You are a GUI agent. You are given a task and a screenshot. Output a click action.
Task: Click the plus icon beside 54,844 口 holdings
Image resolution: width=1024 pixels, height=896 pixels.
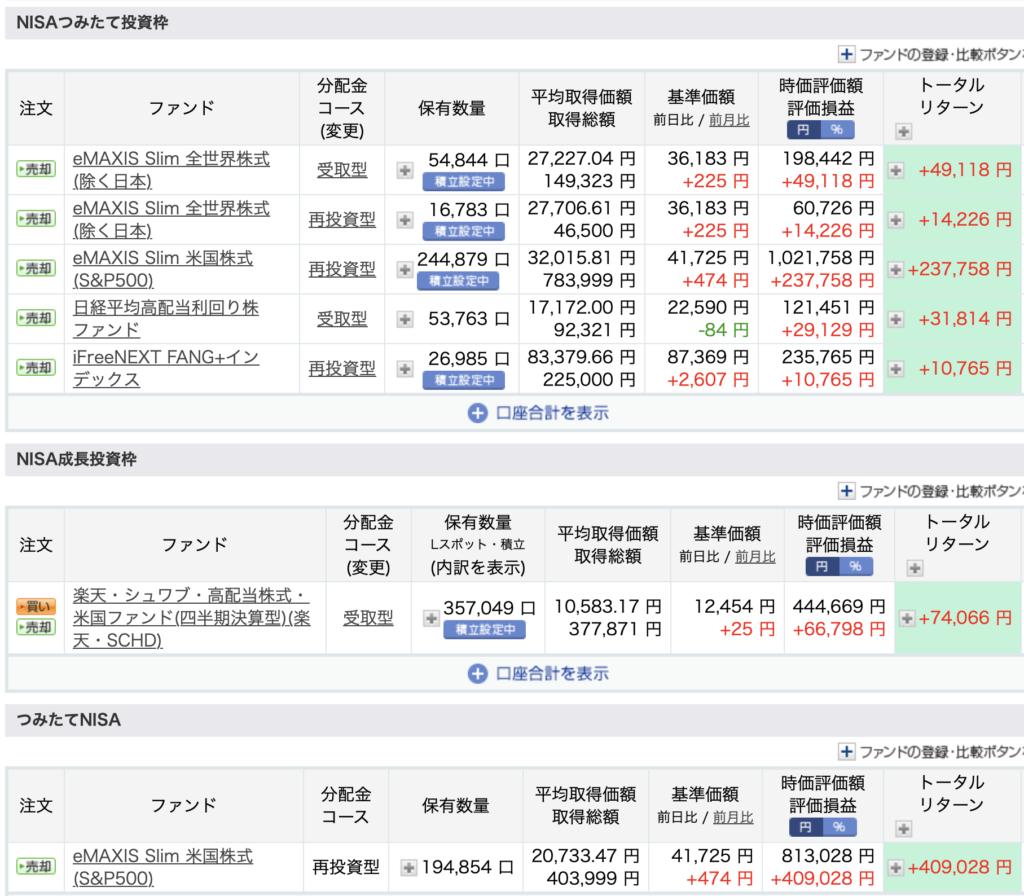click(405, 170)
